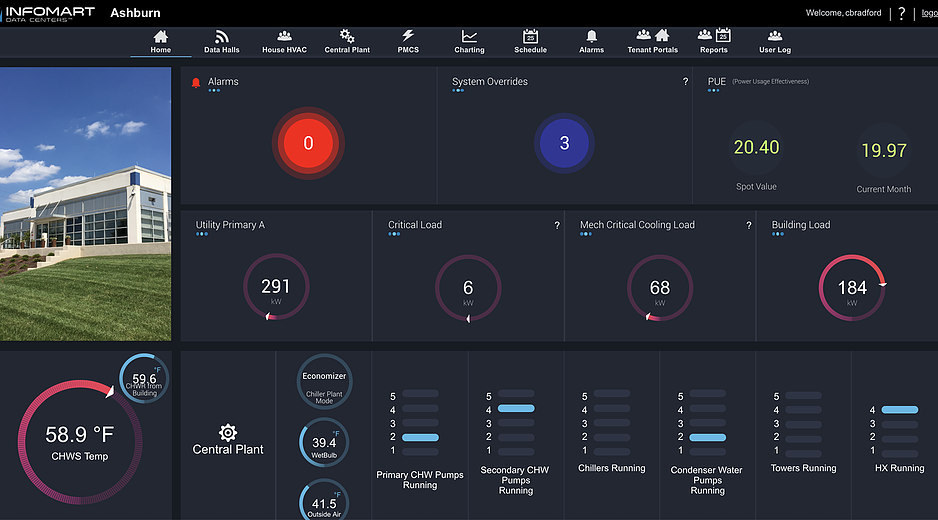Click the help question mark beside Welcome
This screenshot has height=520, width=938.
[902, 13]
